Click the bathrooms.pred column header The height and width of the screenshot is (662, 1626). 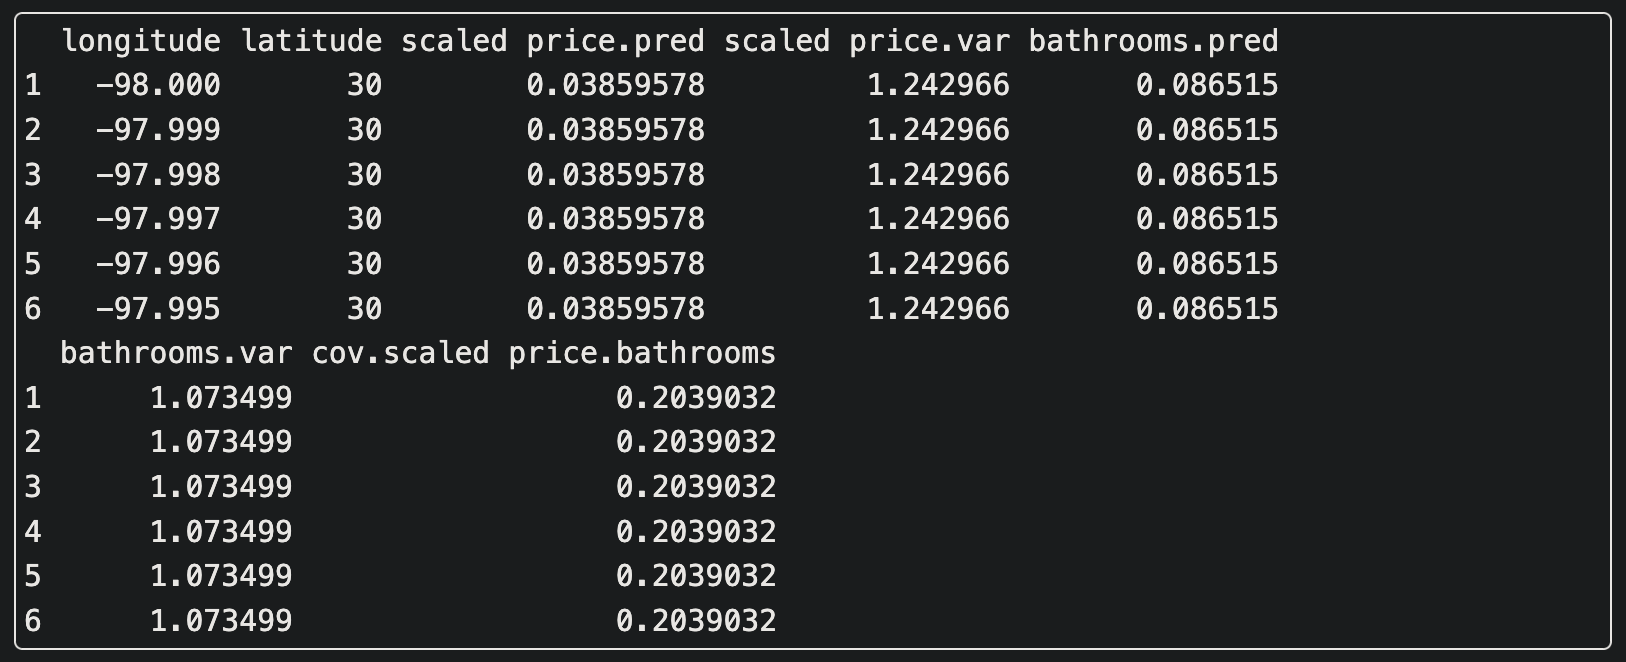coord(1154,41)
